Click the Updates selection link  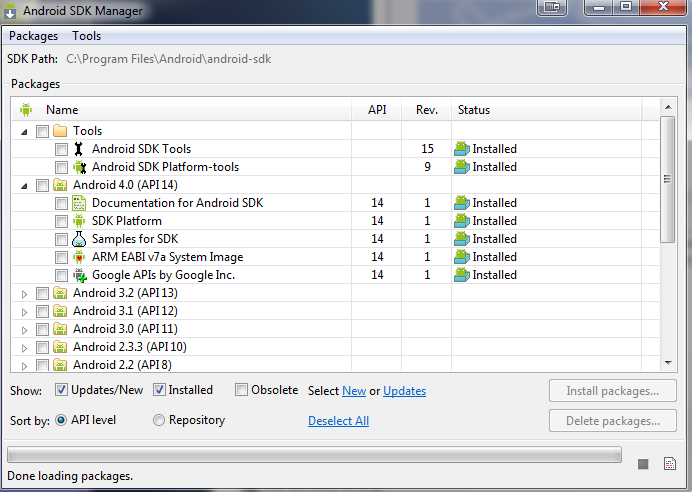404,391
